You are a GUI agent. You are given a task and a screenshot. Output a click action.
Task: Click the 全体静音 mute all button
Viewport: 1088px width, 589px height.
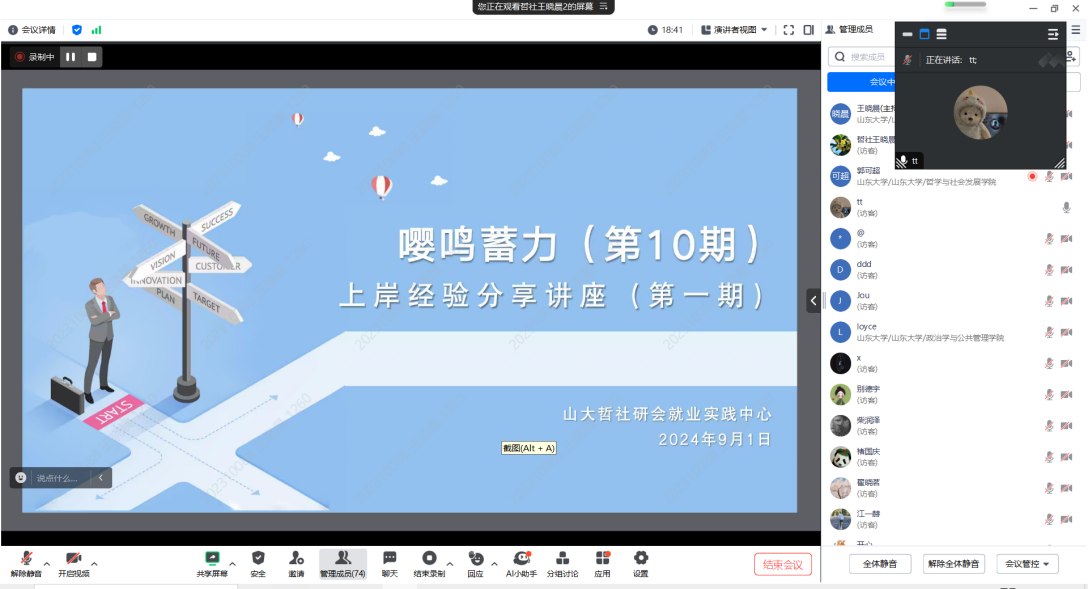click(879, 565)
